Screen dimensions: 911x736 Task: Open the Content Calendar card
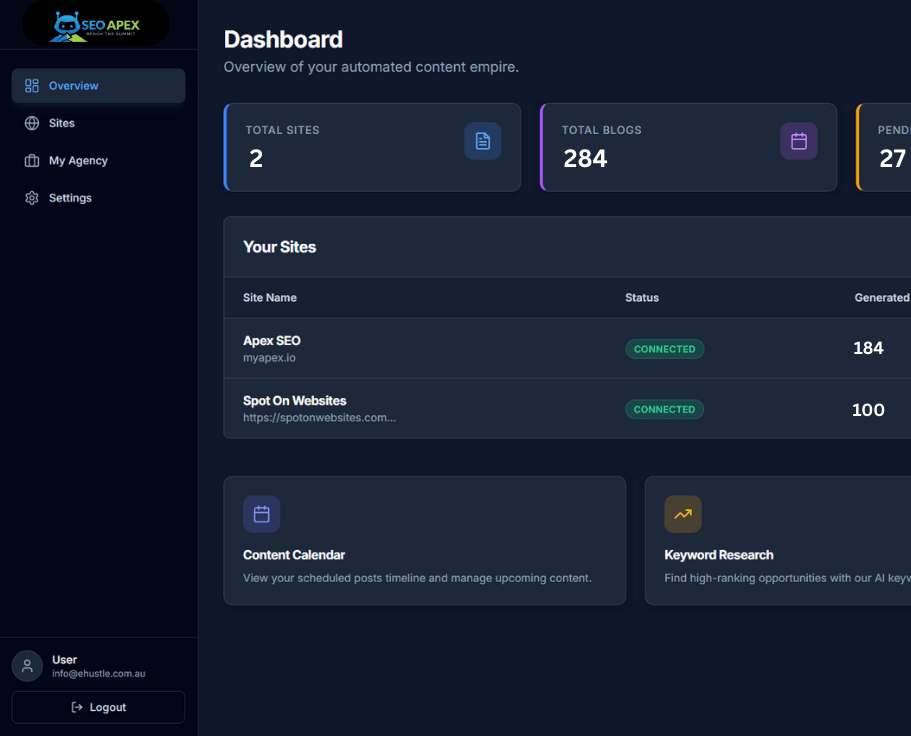(424, 540)
